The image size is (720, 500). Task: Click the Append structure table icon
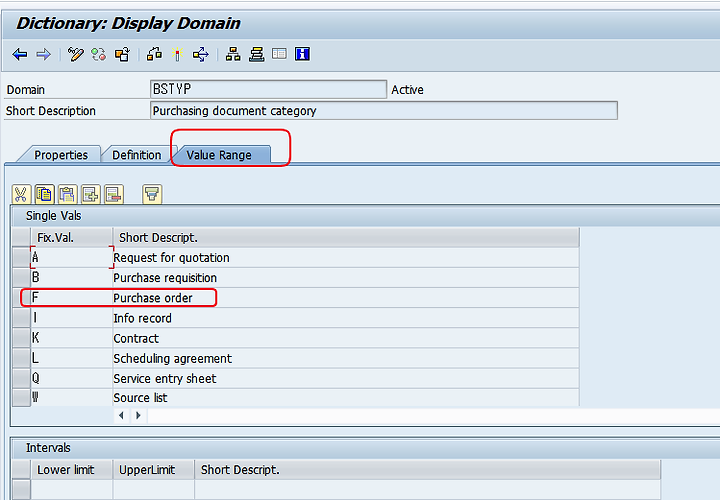tap(279, 54)
